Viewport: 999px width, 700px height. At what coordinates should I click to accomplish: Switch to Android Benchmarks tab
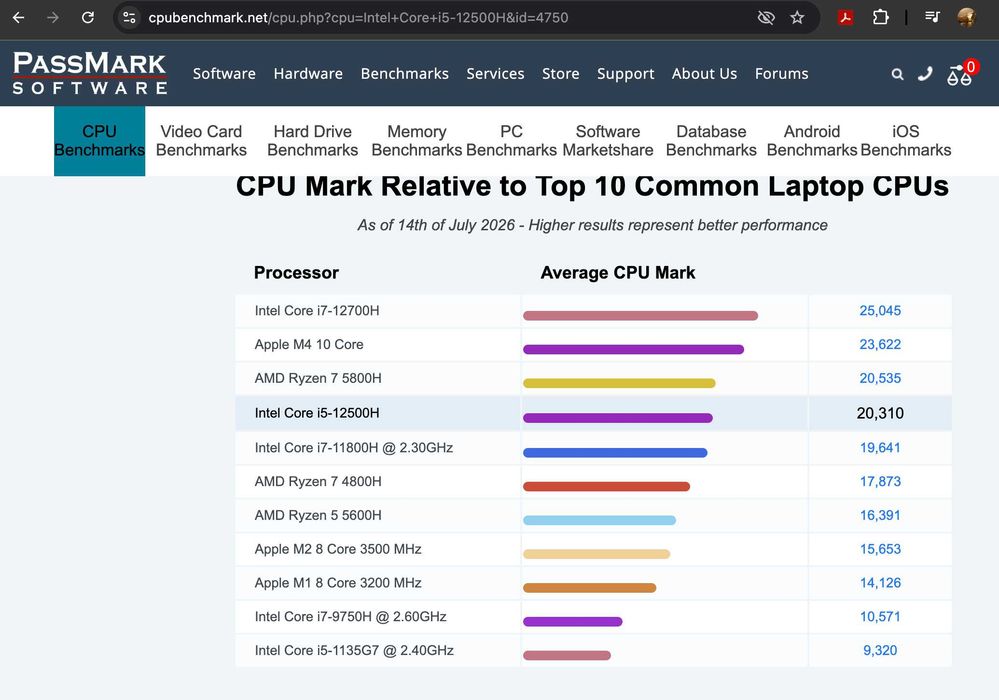tap(812, 141)
